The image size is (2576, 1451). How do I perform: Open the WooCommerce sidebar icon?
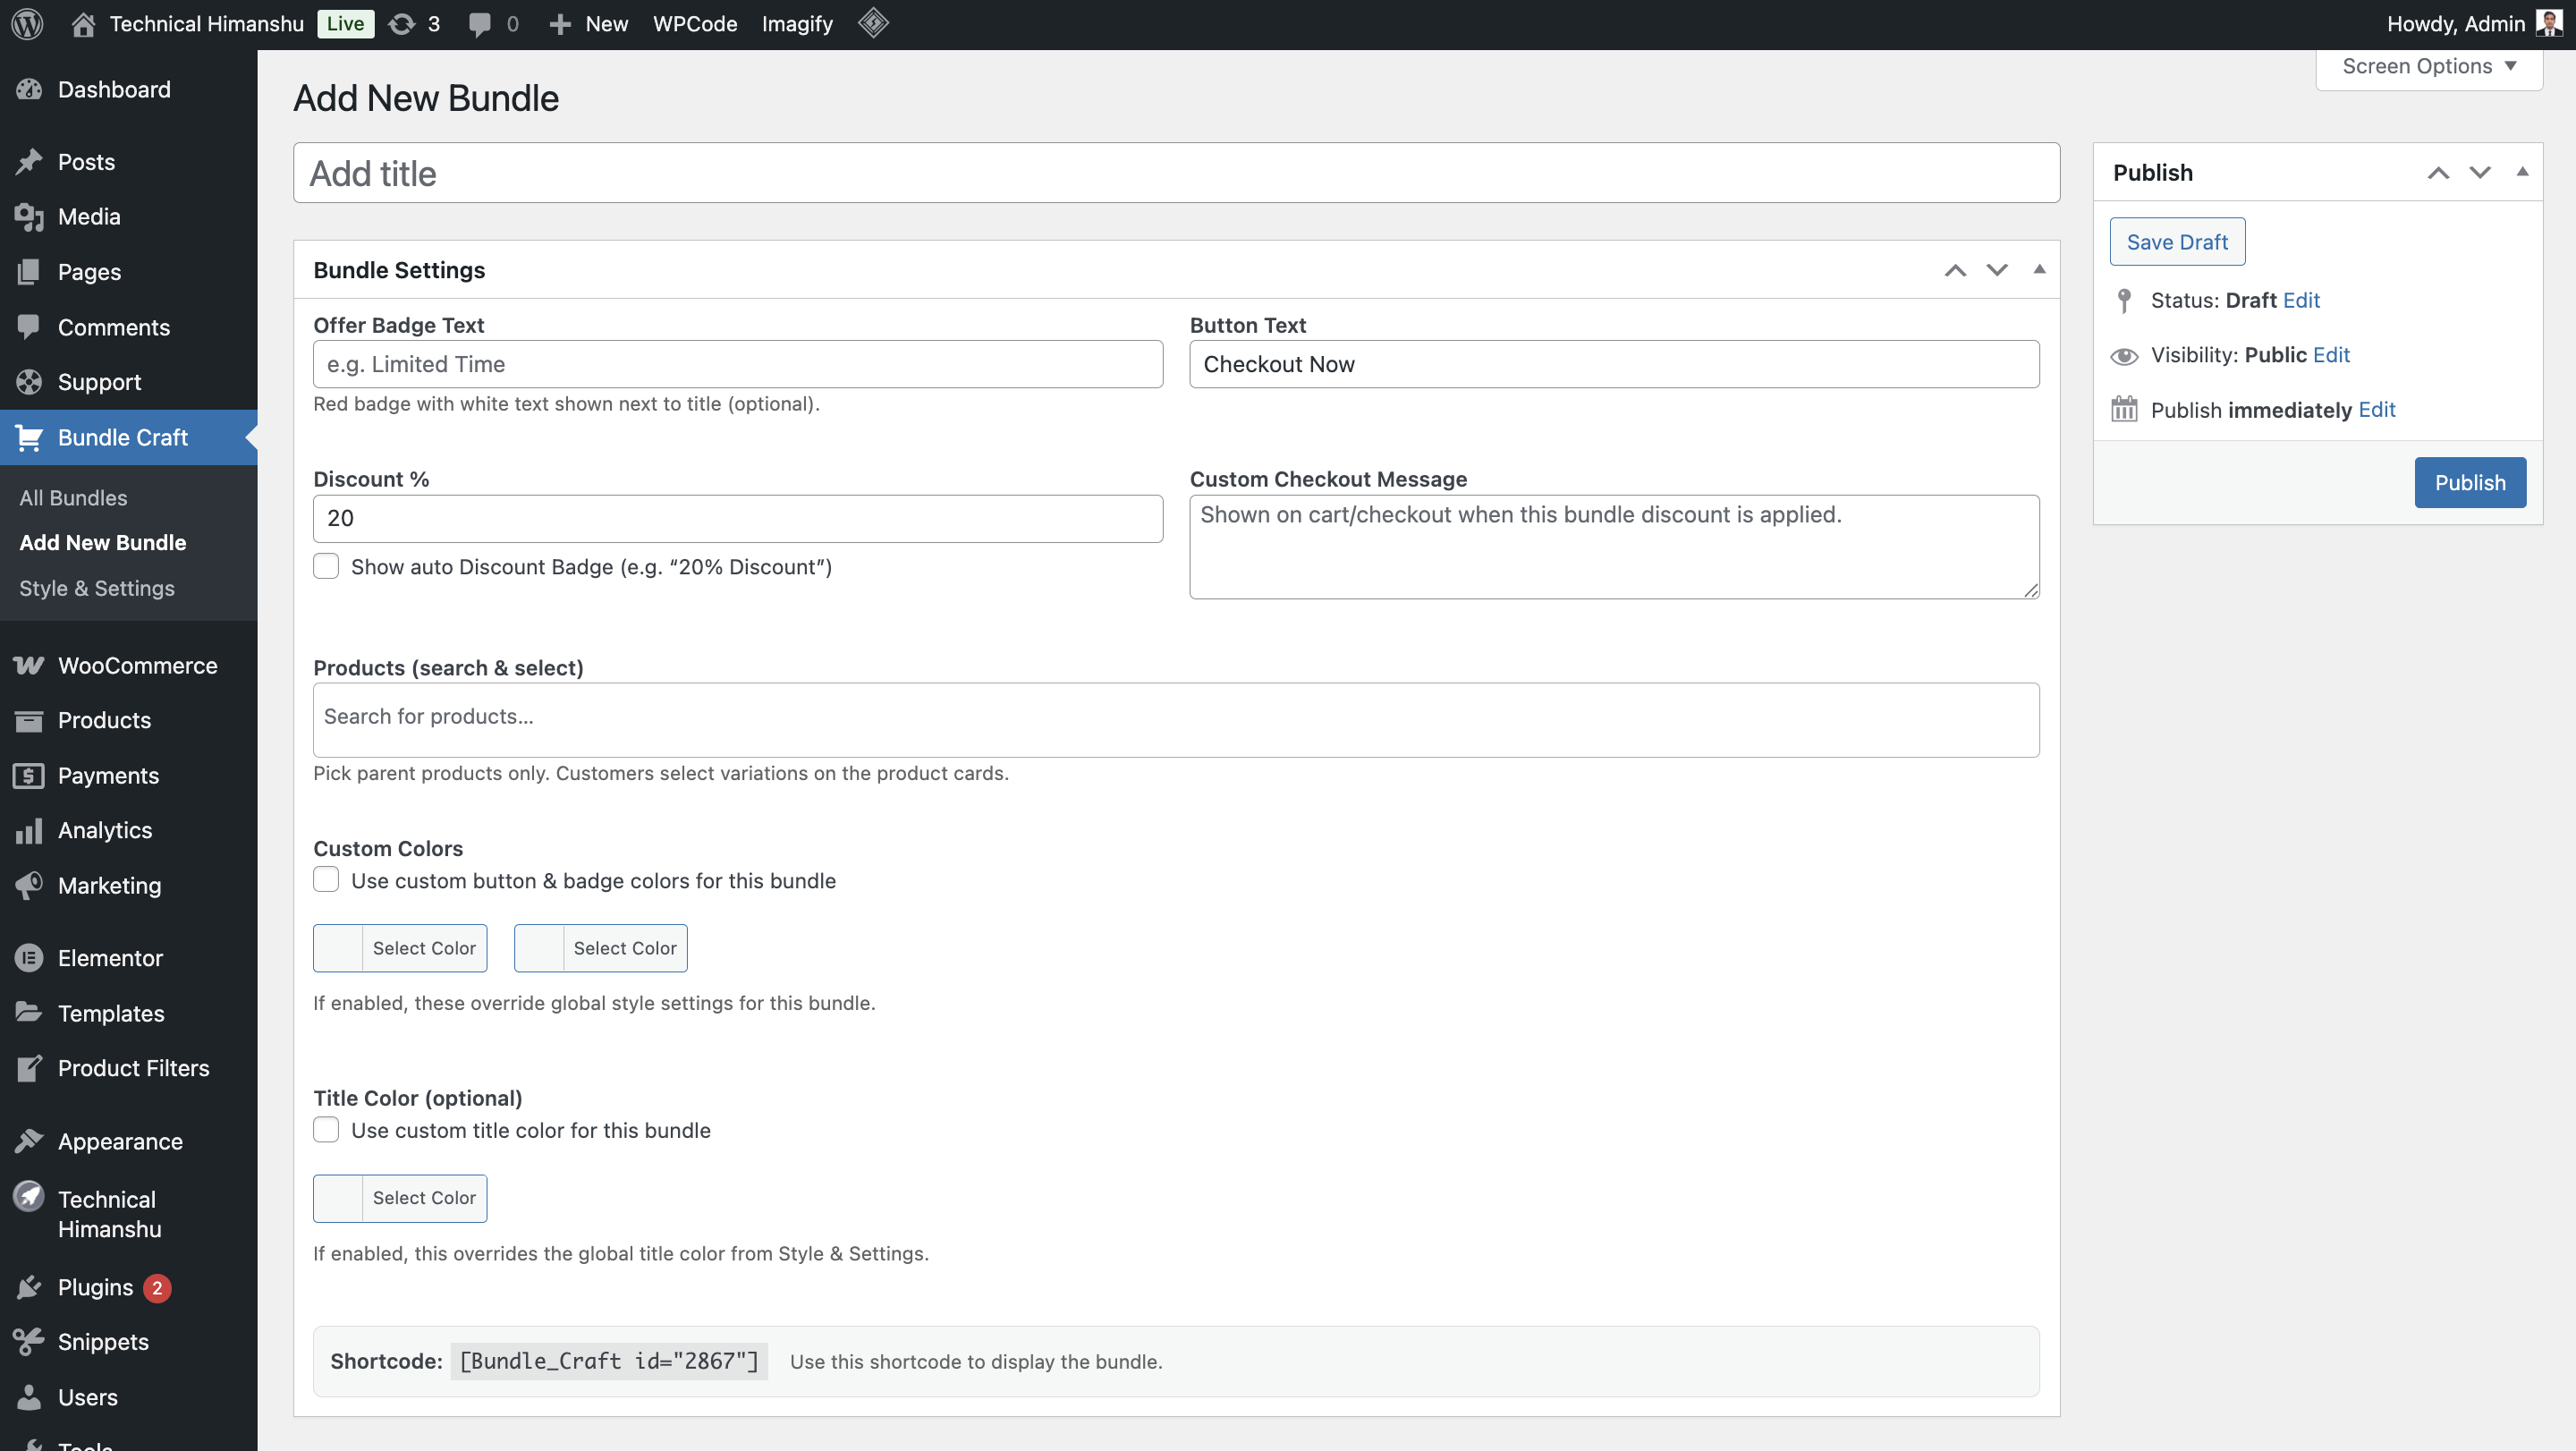(29, 665)
